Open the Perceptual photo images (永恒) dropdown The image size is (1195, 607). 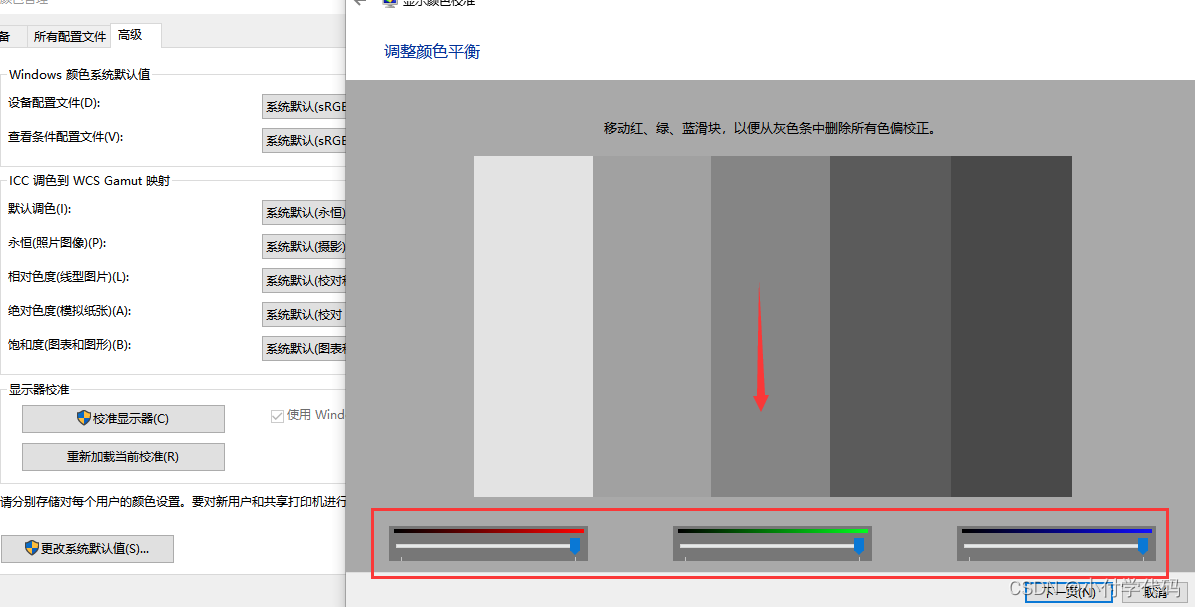[x=304, y=246]
